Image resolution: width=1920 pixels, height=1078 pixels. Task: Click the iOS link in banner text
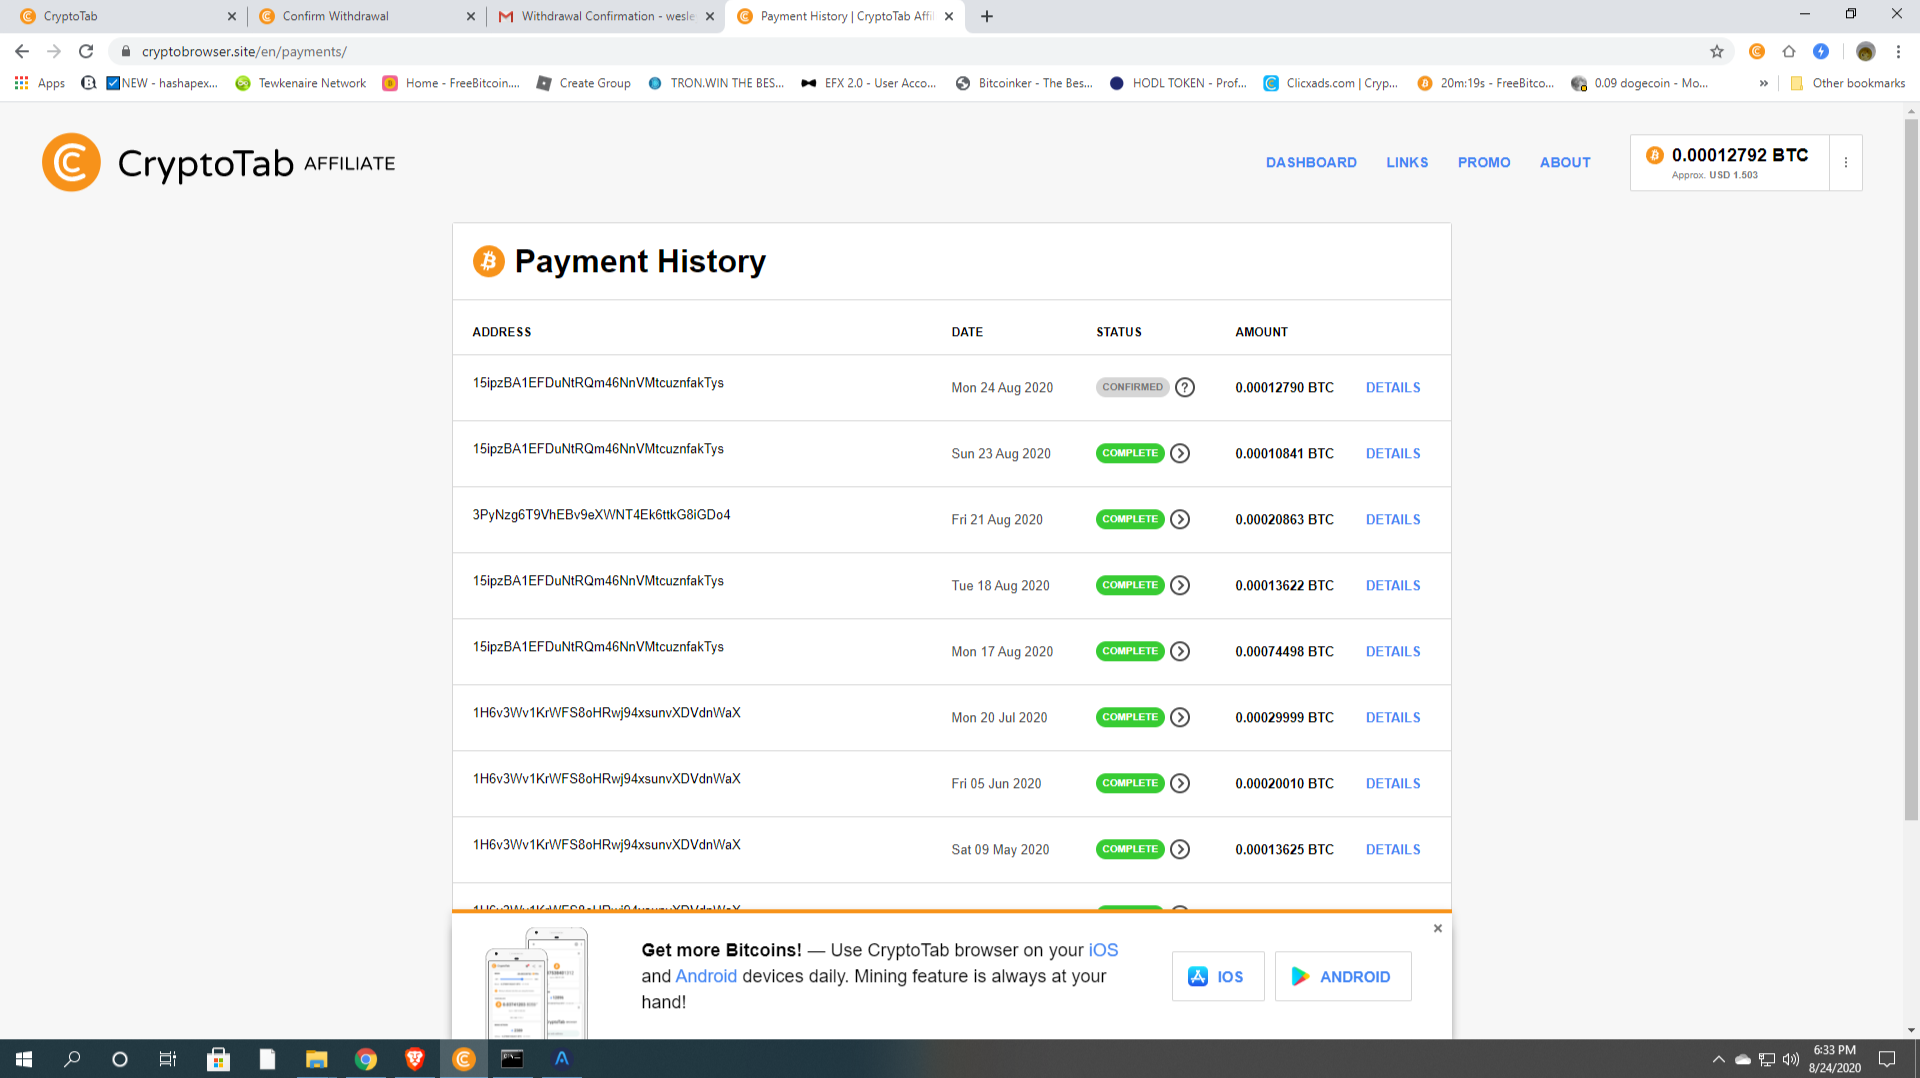click(1103, 950)
